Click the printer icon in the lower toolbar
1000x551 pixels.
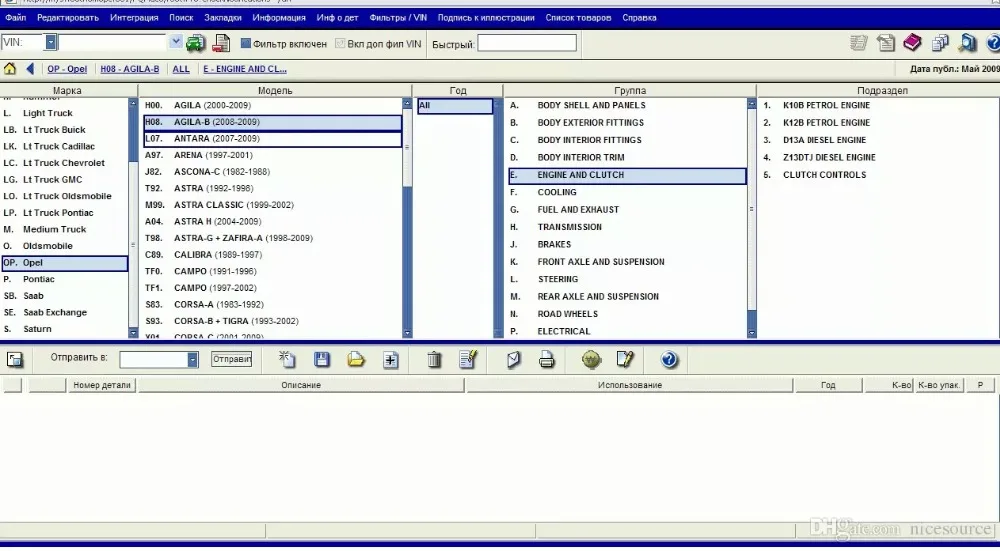[x=547, y=360]
